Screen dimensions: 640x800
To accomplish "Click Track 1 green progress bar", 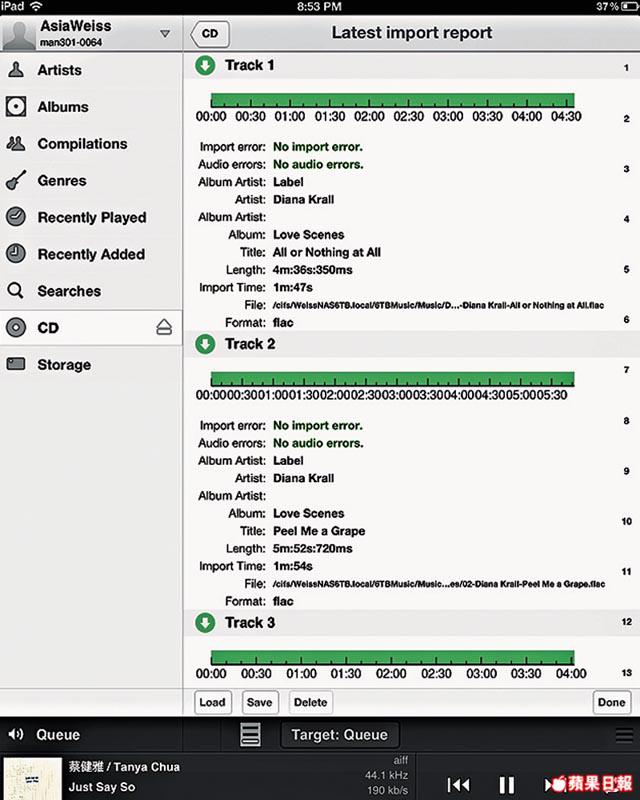I will (x=392, y=100).
